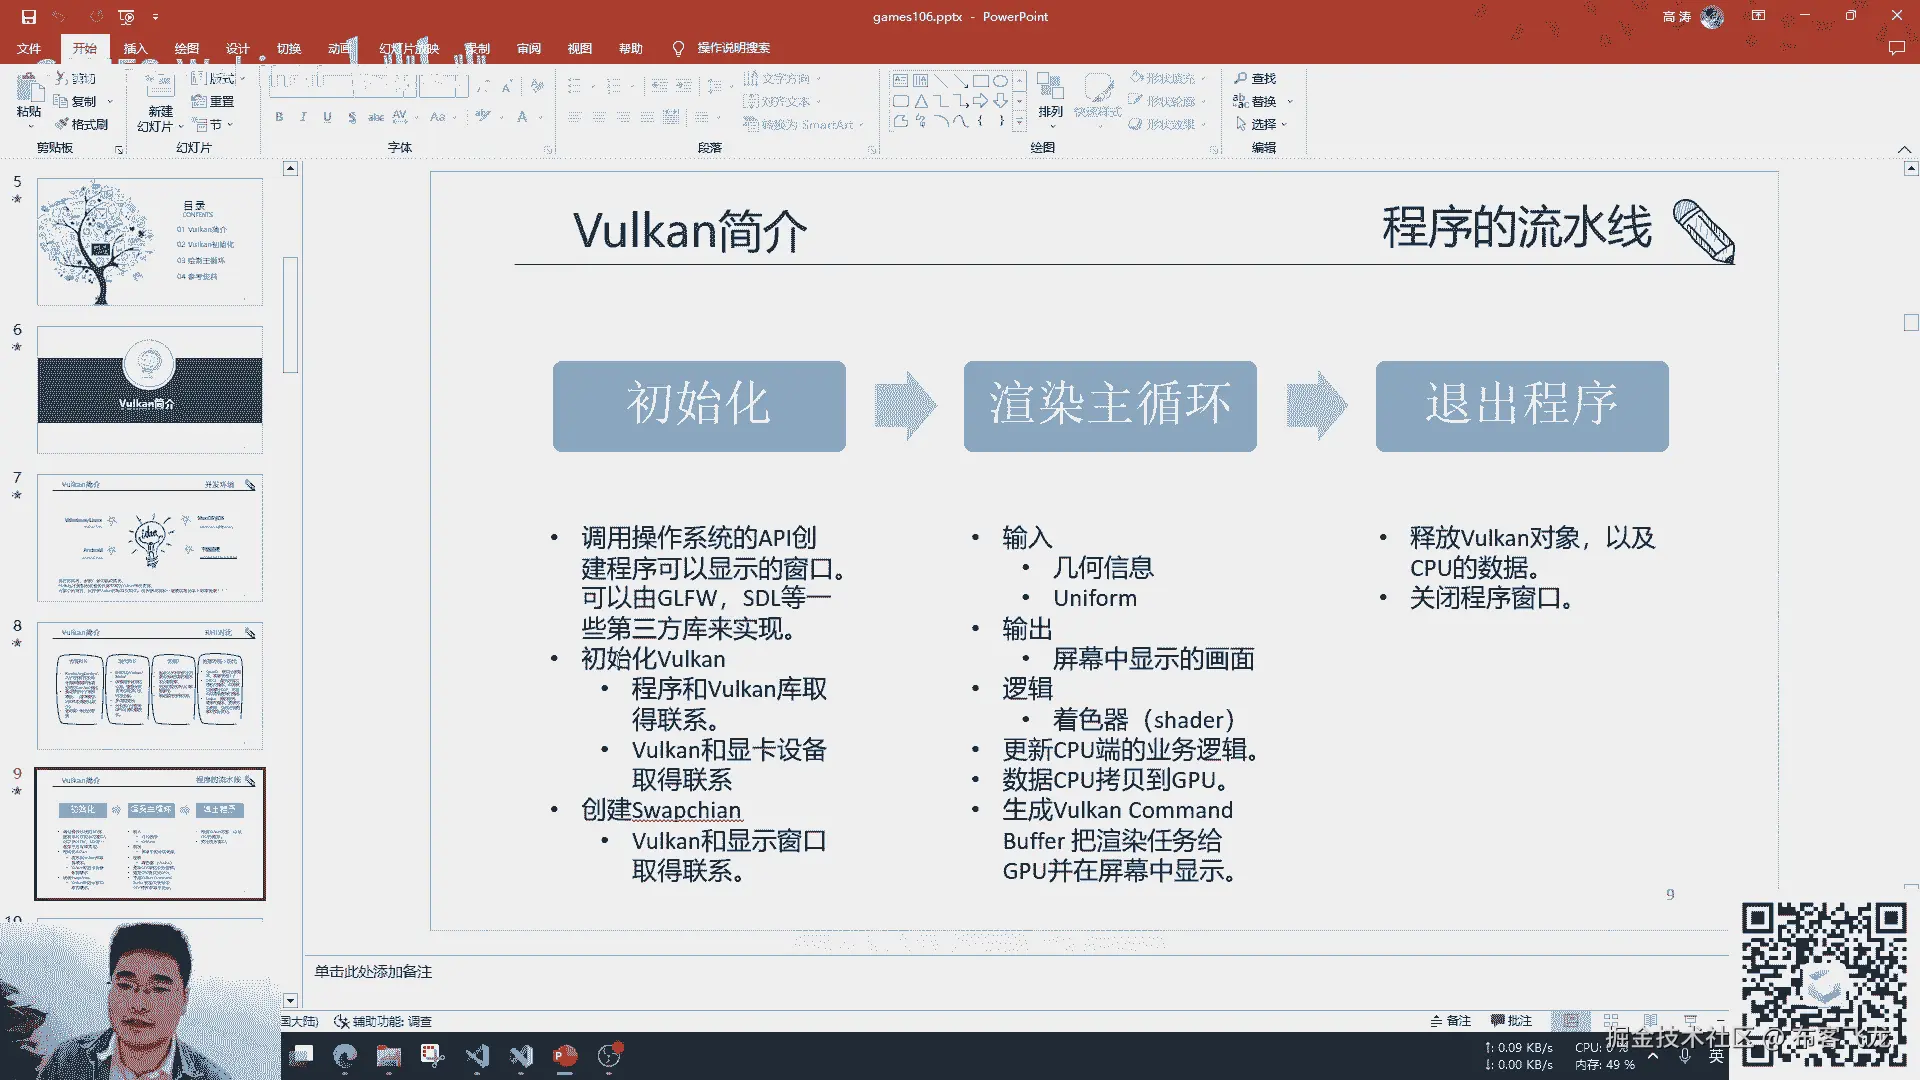Open the File (文件) menu
The height and width of the screenshot is (1080, 1920).
coord(29,48)
